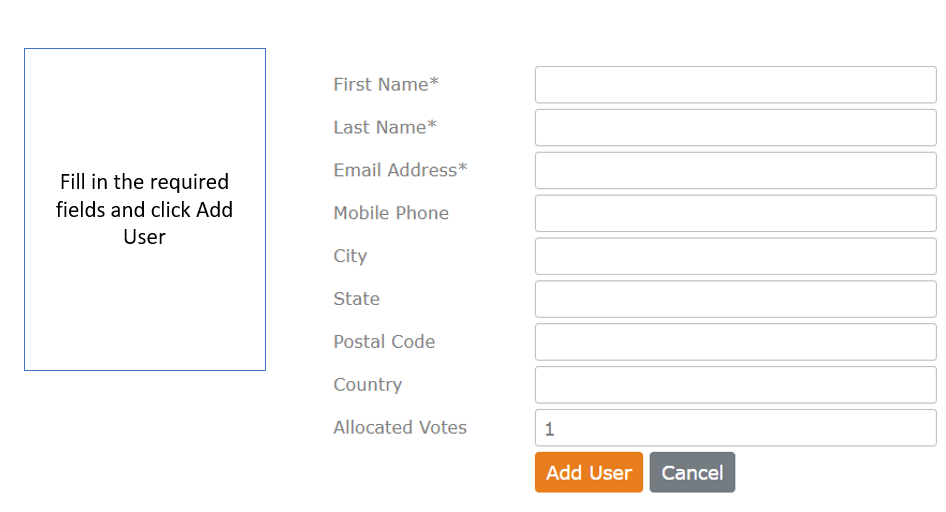946x512 pixels.
Task: Select the City input box
Action: 735,256
